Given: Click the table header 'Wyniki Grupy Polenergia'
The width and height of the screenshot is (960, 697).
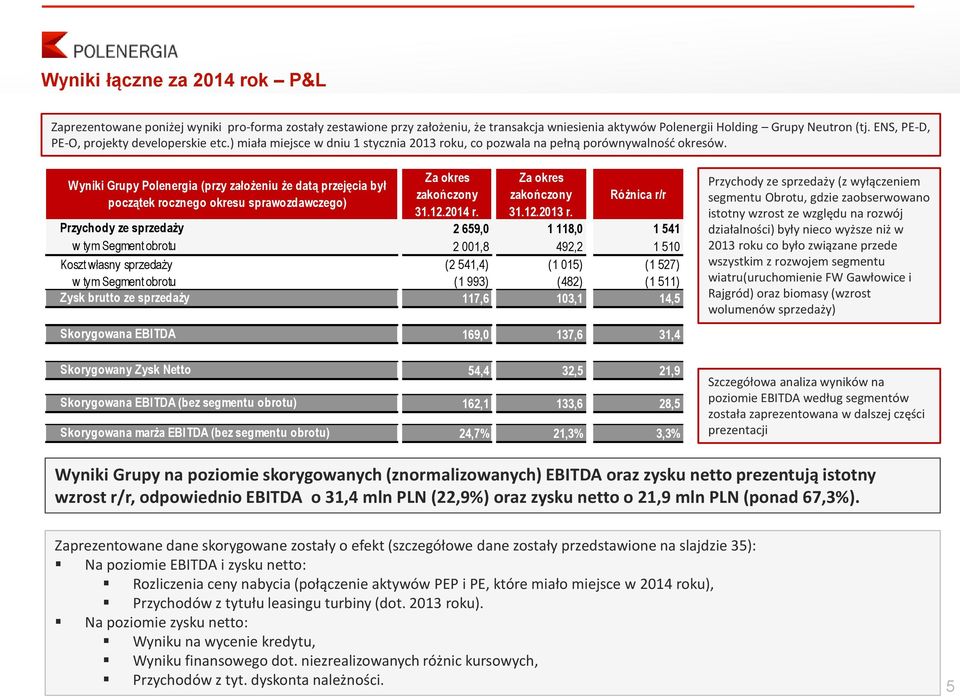Looking at the screenshot, I should coord(222,194).
